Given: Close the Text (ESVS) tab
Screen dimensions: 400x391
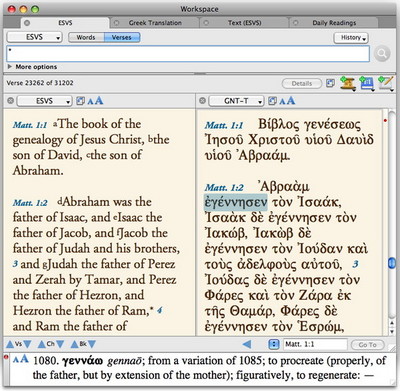Looking at the screenshot, I should coord(206,23).
